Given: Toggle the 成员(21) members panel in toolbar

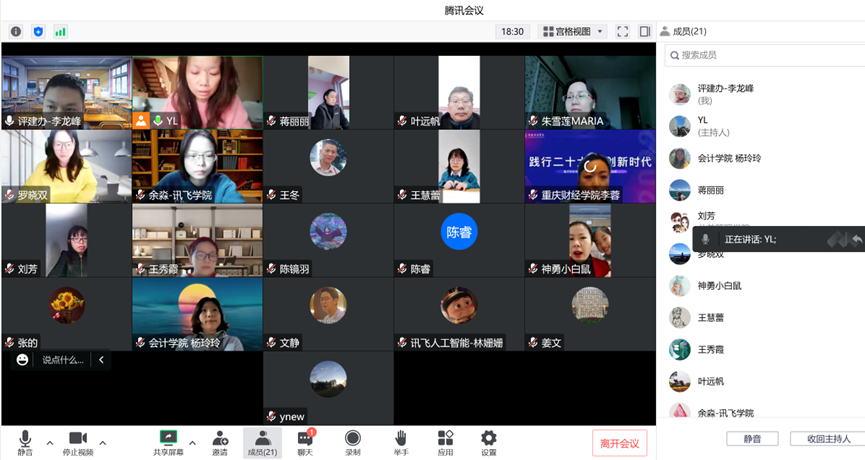Looking at the screenshot, I should tap(262, 442).
